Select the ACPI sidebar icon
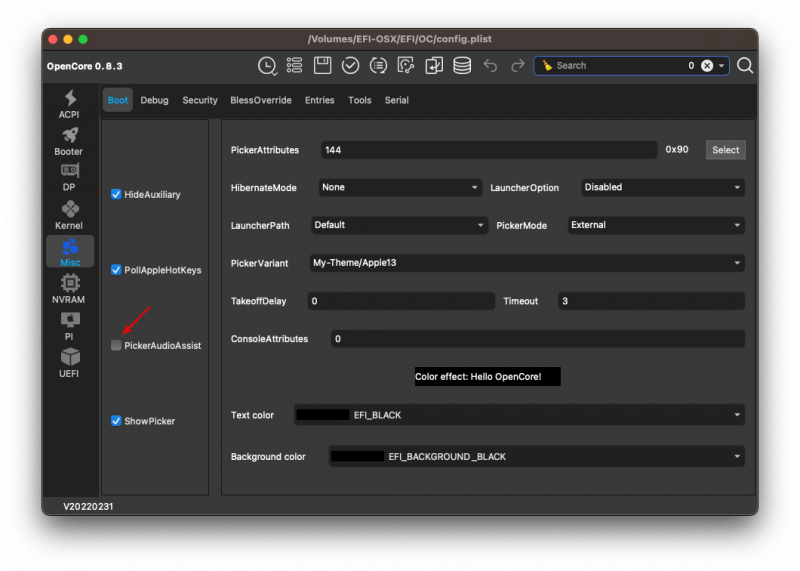This screenshot has width=800, height=571. click(x=69, y=104)
